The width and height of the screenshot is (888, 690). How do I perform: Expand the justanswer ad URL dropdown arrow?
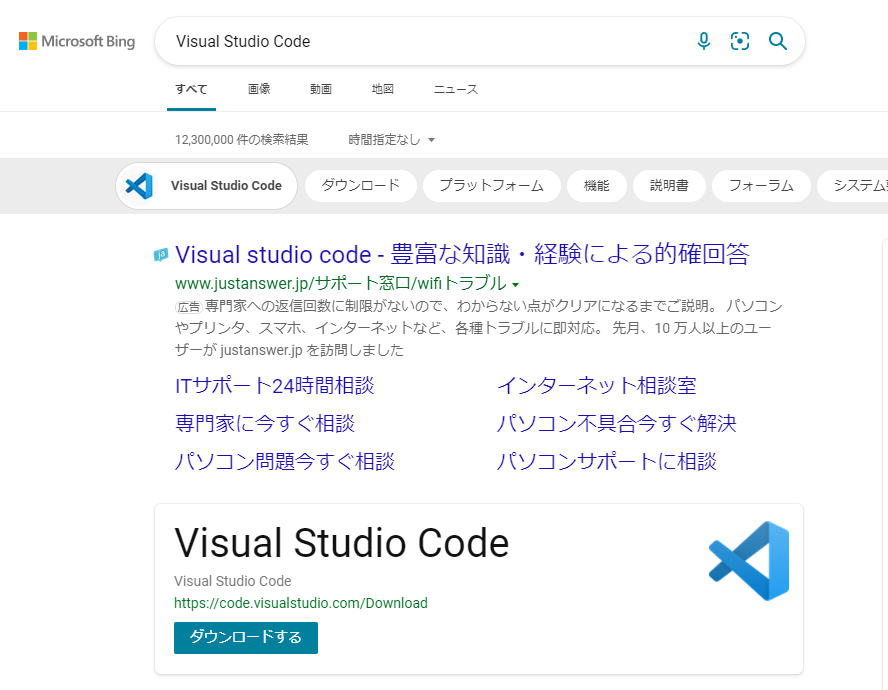pos(515,284)
